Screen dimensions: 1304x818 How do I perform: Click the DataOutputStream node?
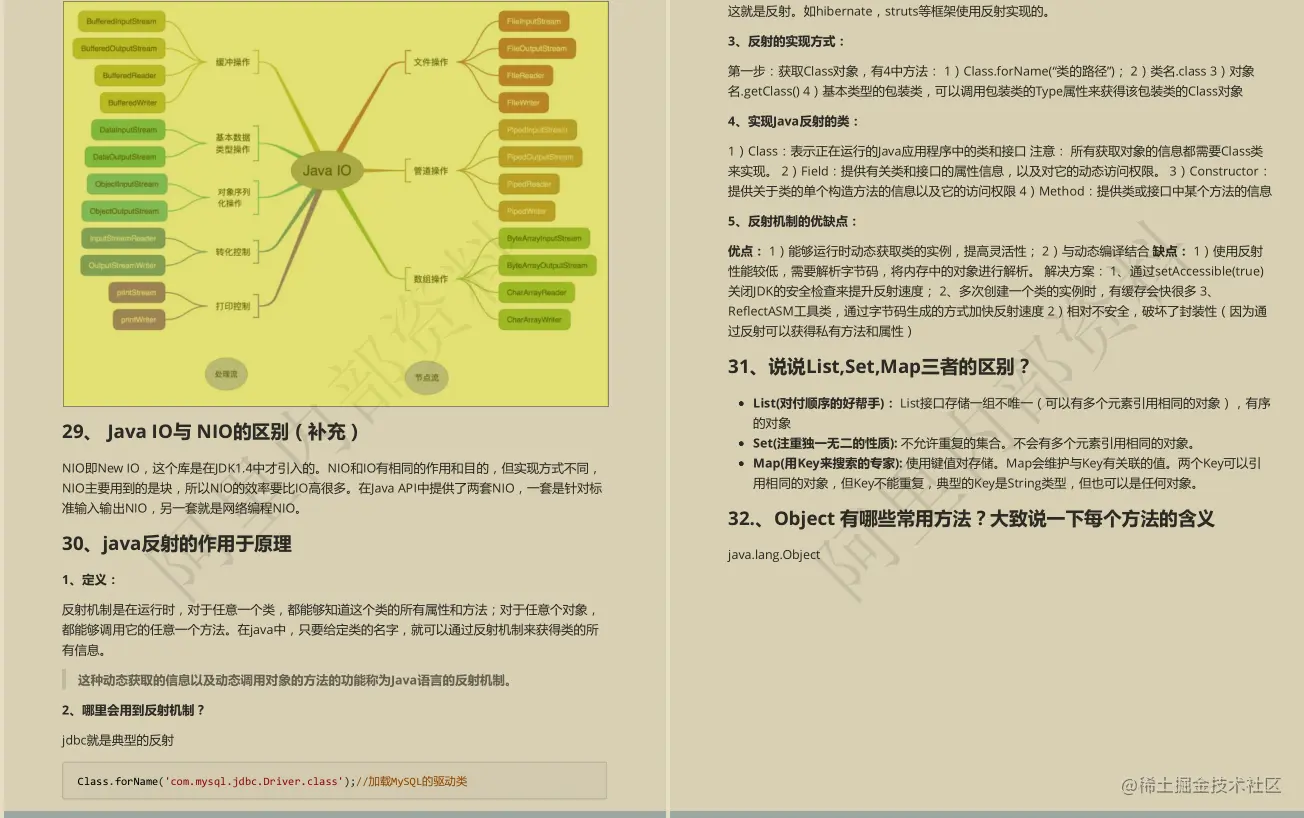[125, 156]
